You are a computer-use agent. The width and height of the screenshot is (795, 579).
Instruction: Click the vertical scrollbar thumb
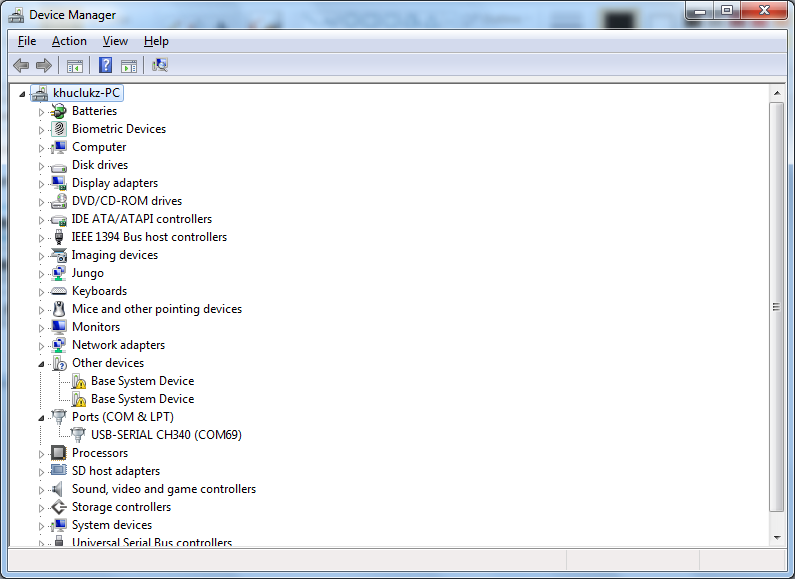[x=776, y=307]
